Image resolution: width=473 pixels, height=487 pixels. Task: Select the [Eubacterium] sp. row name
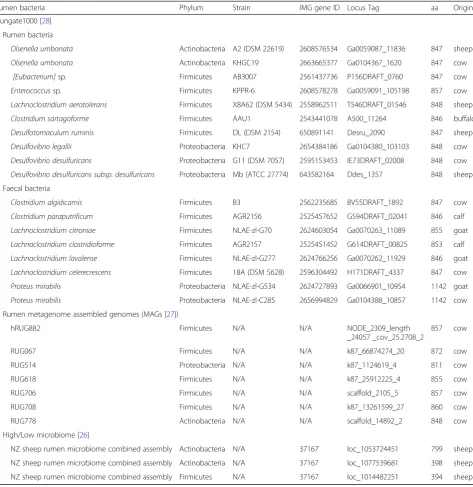39,77
